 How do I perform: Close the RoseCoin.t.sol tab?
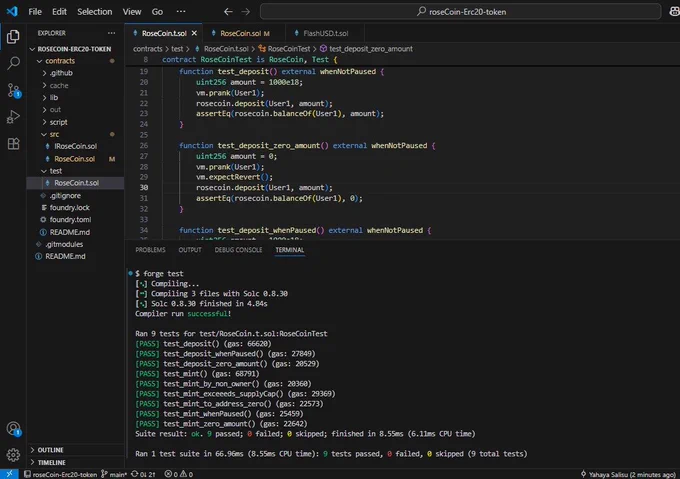pos(194,33)
